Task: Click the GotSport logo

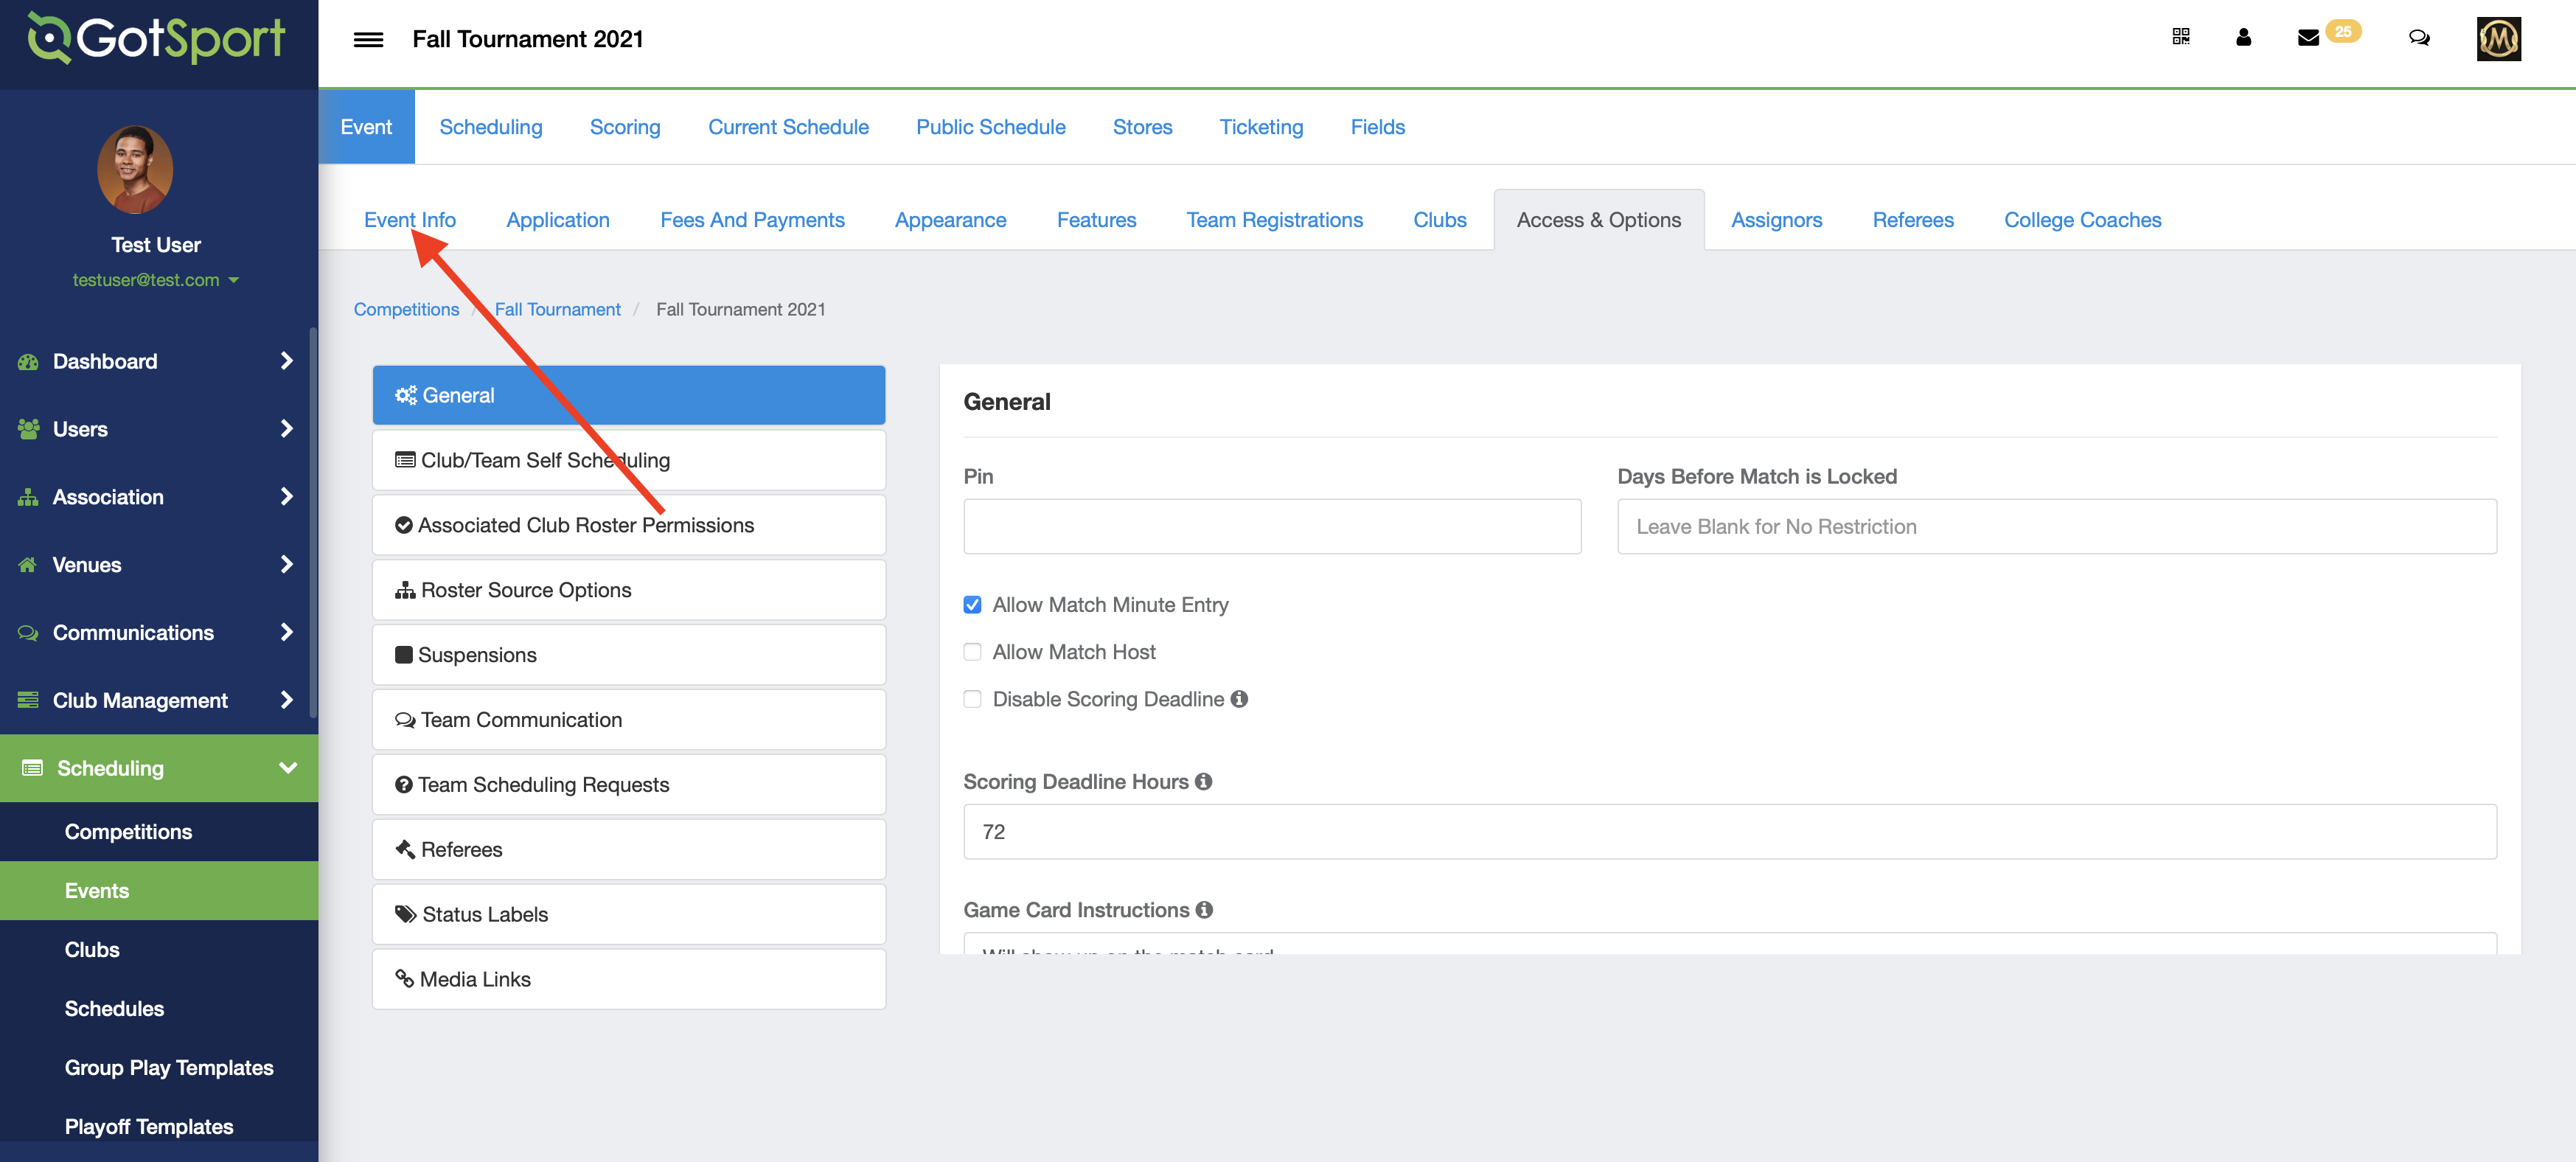Action: pyautogui.click(x=157, y=38)
